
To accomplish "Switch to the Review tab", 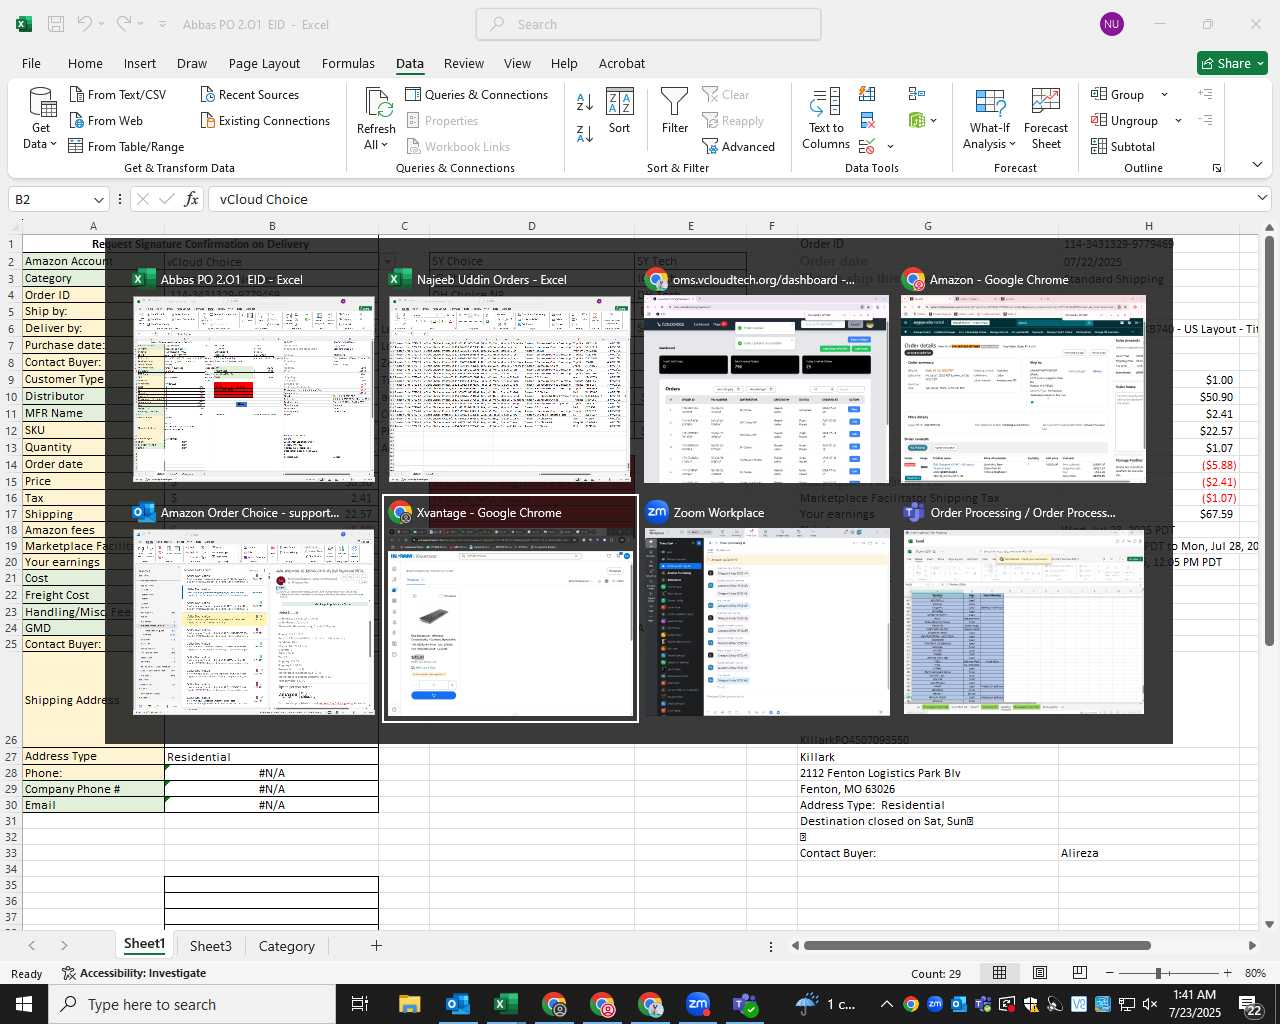I will [x=464, y=63].
